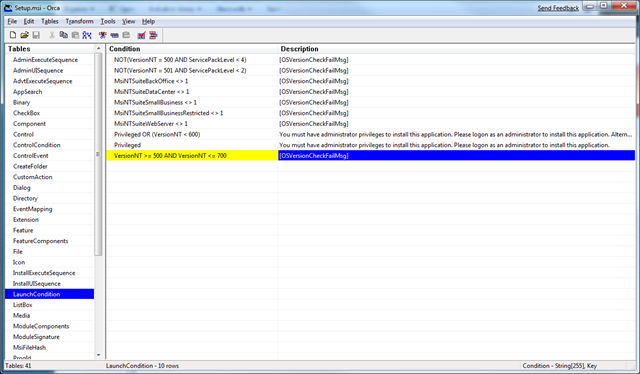Viewport: 640px width, 374px height.
Task: Click the Orca app icon in title bar
Action: coord(8,7)
